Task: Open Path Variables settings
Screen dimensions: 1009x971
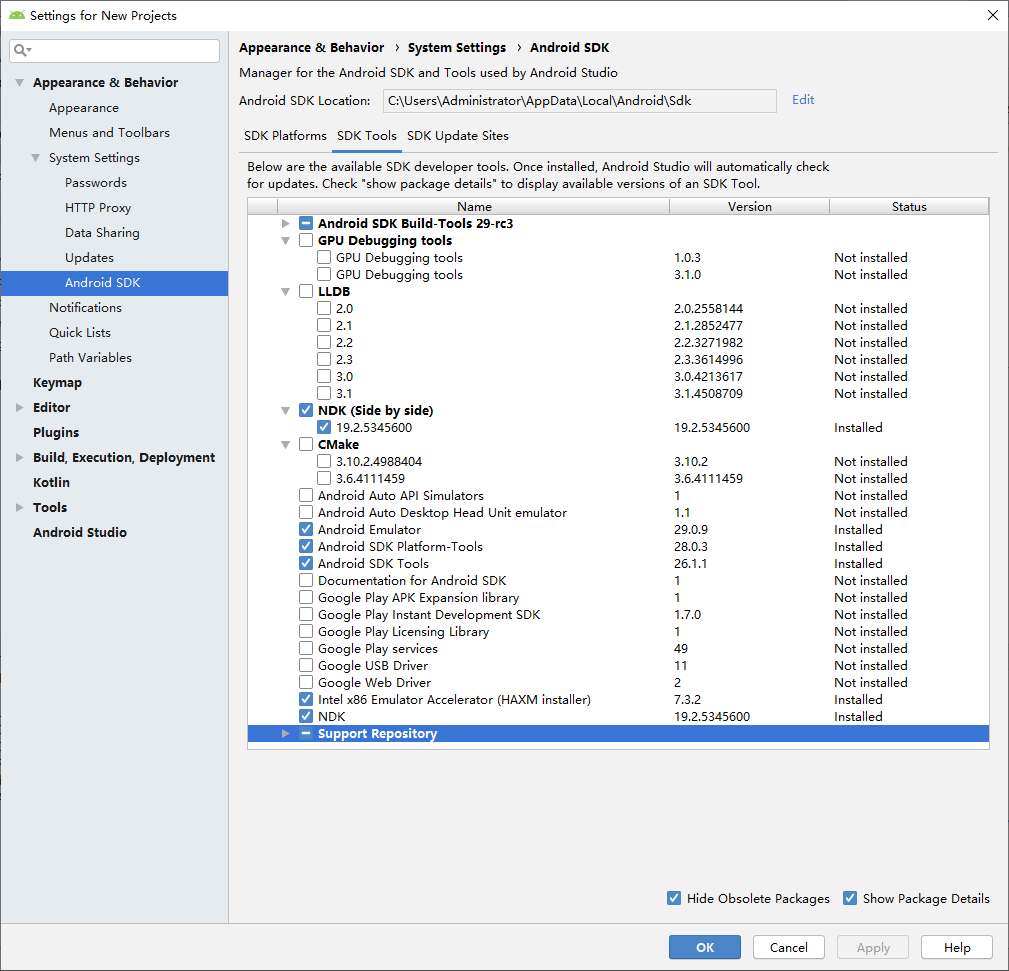Action: 90,357
